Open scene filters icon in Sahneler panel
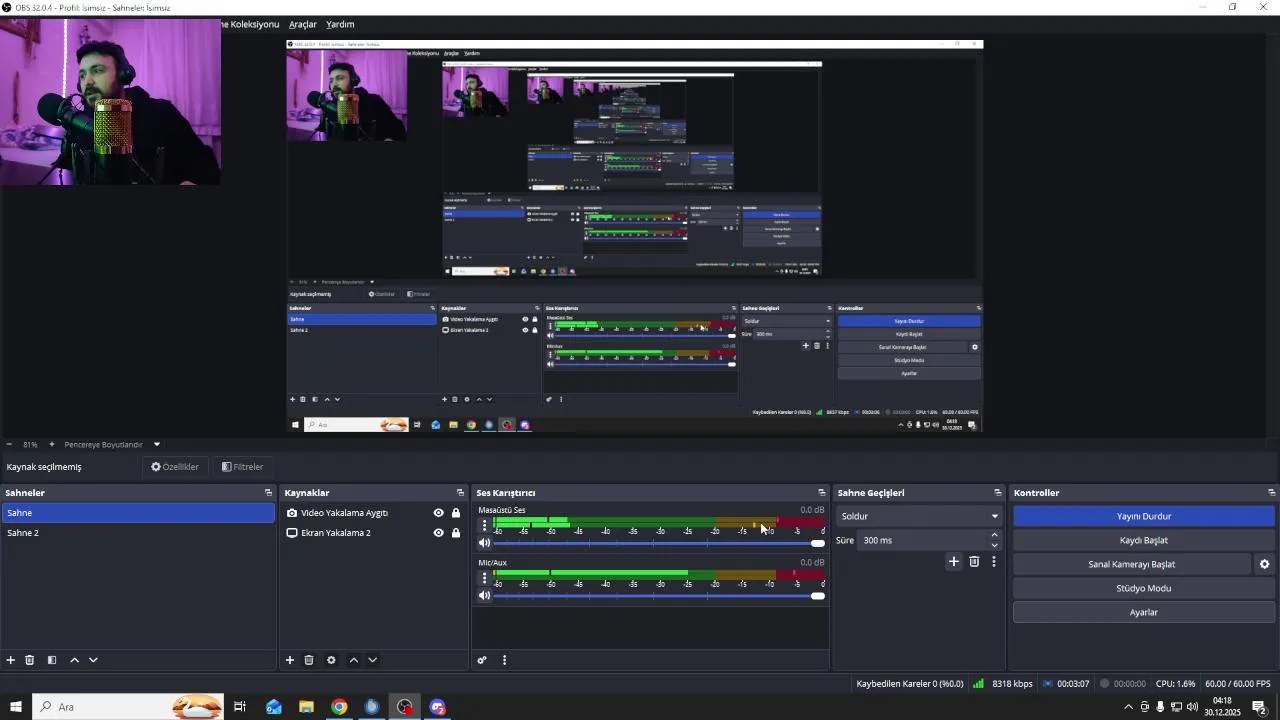Viewport: 1280px width, 720px height. click(52, 660)
